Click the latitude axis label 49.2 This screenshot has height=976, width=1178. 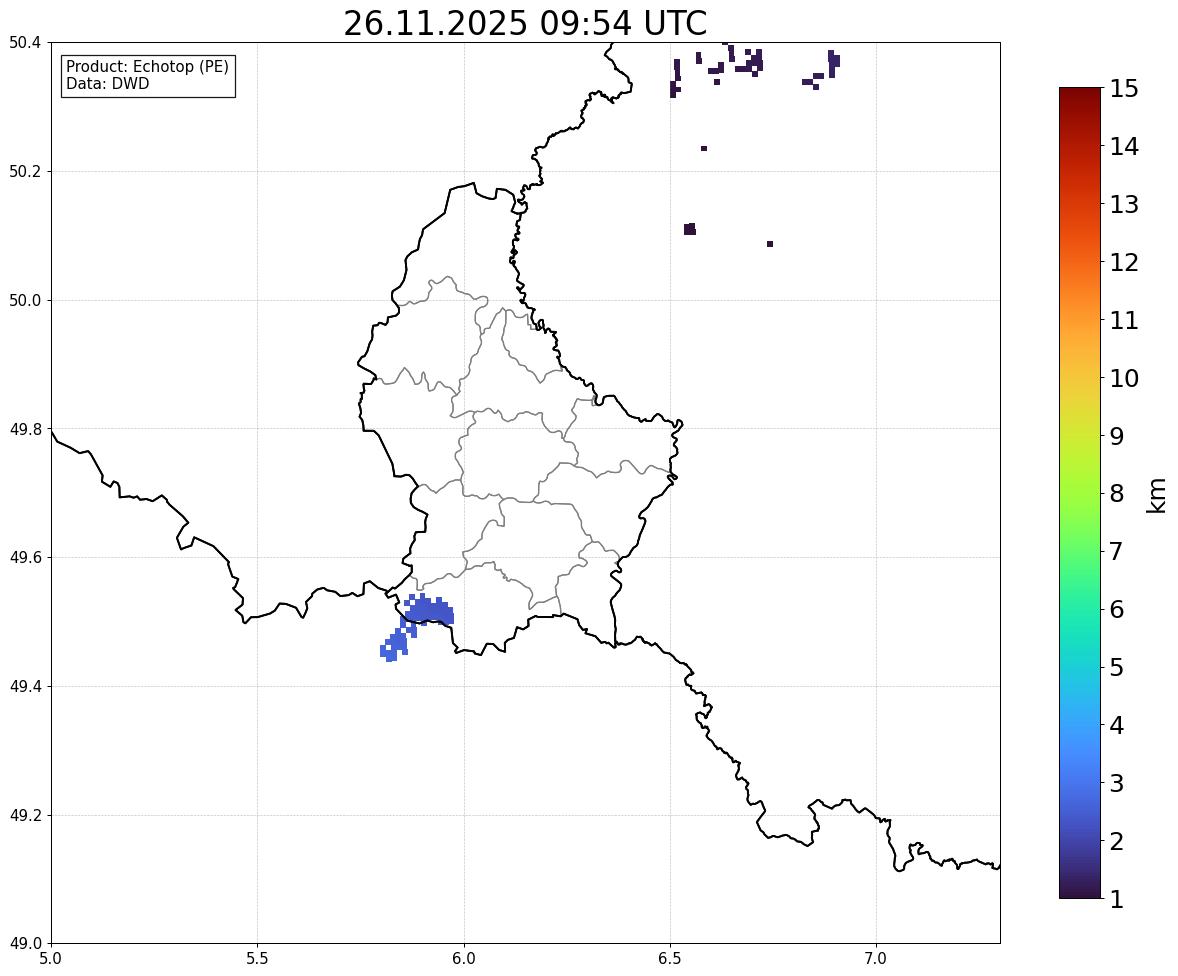pyautogui.click(x=25, y=815)
